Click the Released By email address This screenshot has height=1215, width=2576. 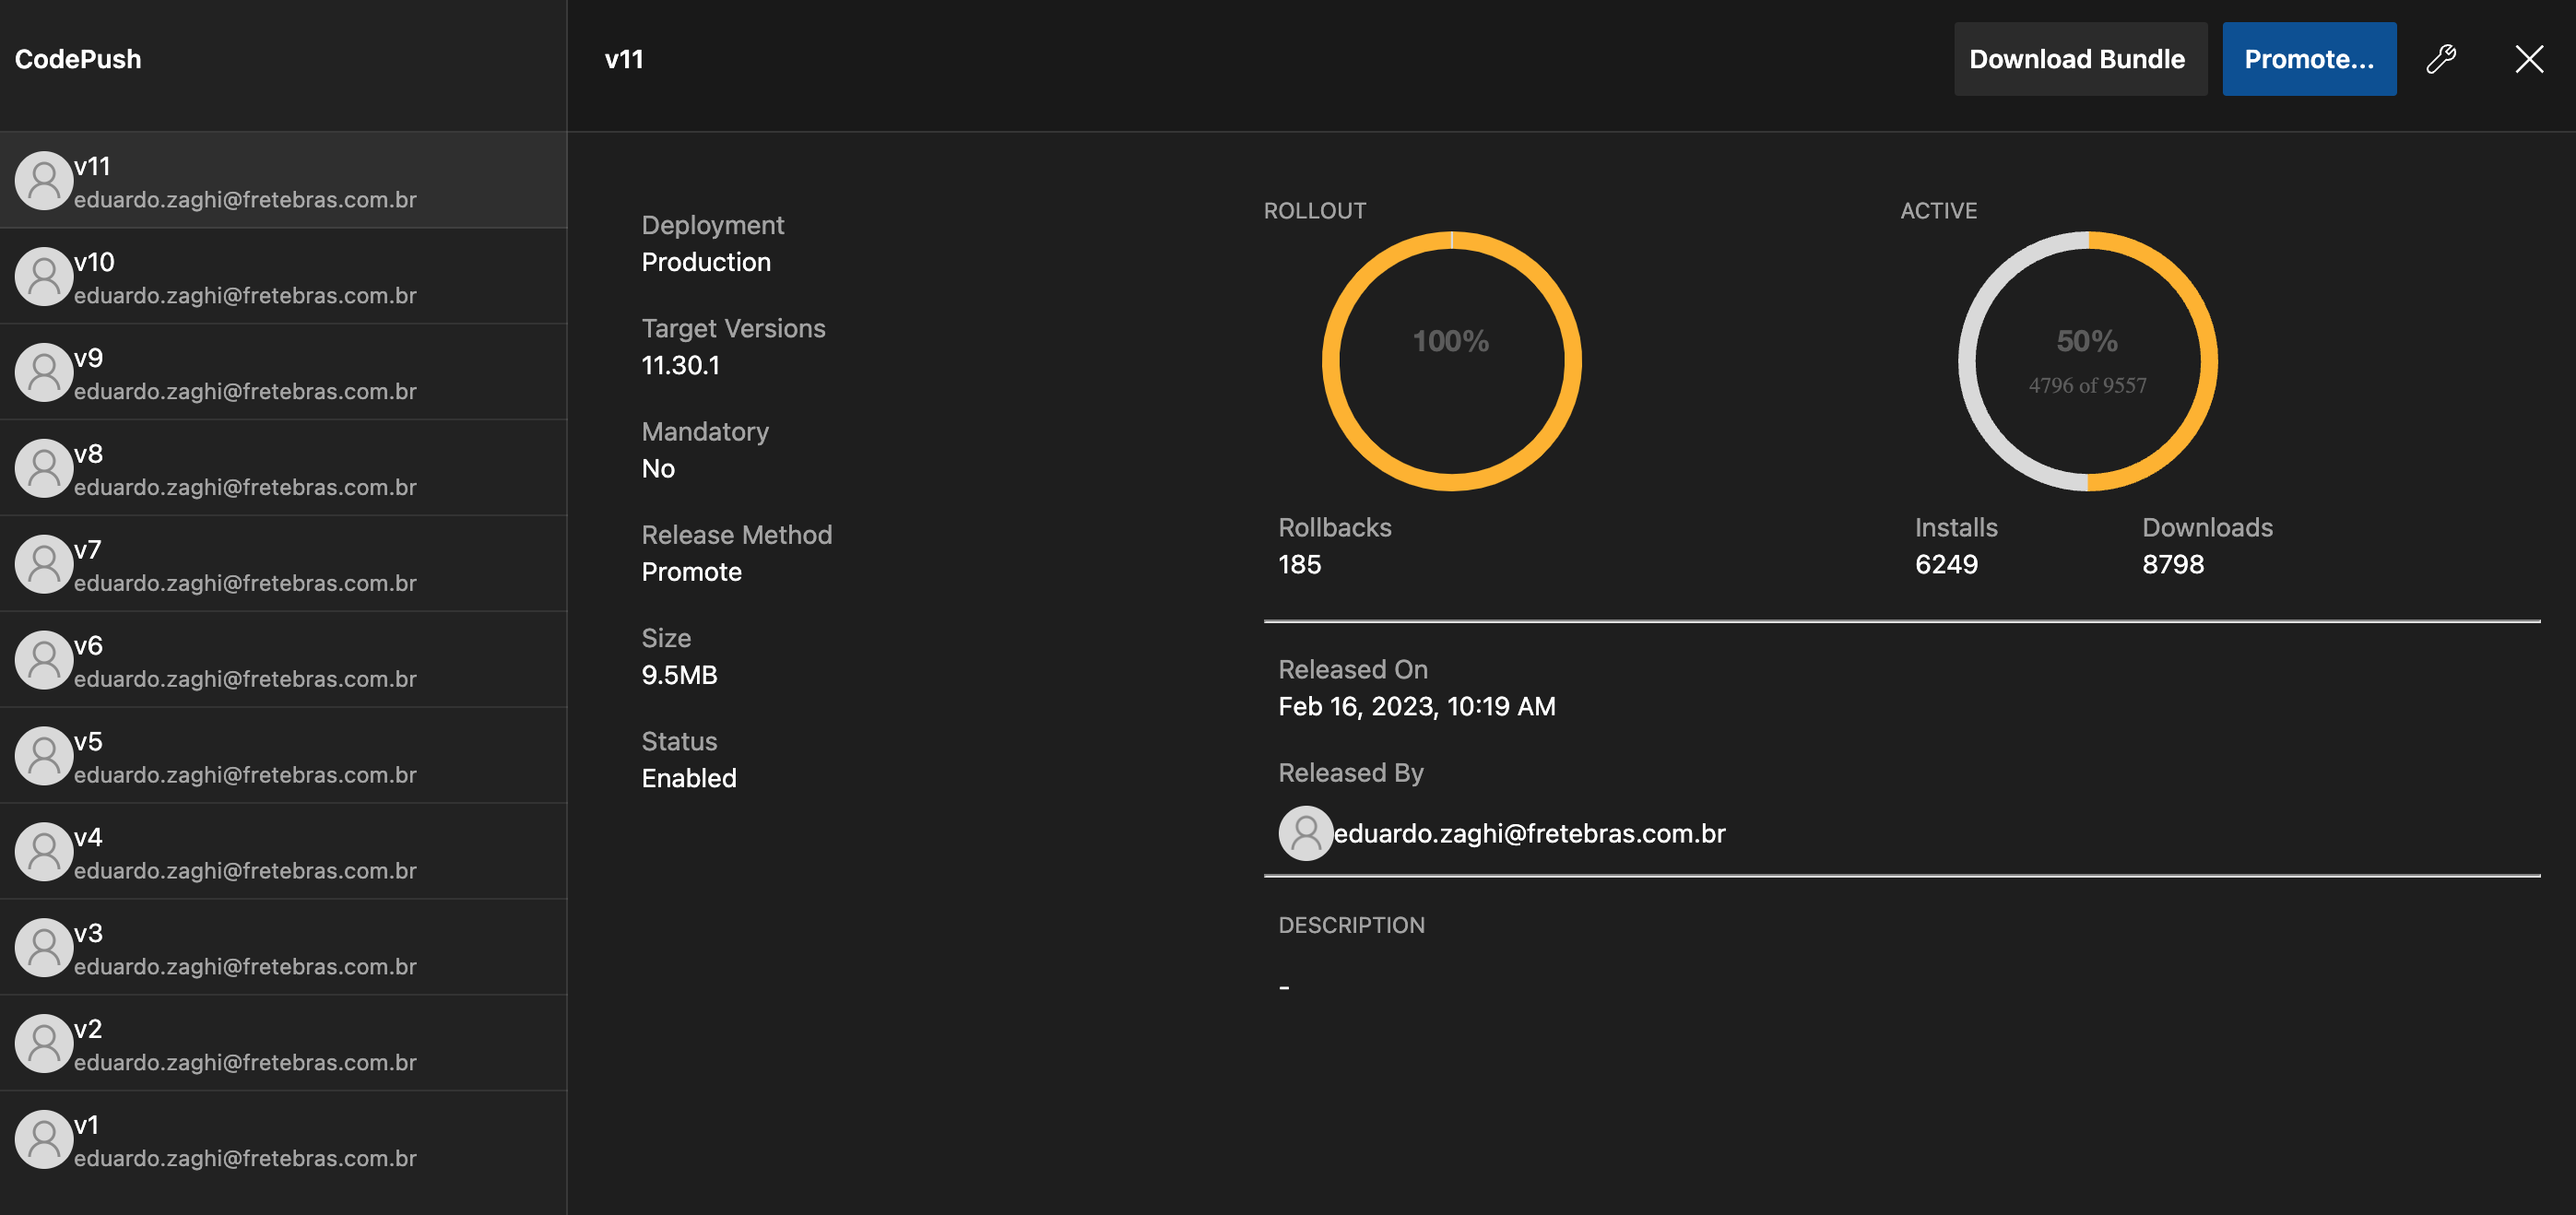(1530, 834)
